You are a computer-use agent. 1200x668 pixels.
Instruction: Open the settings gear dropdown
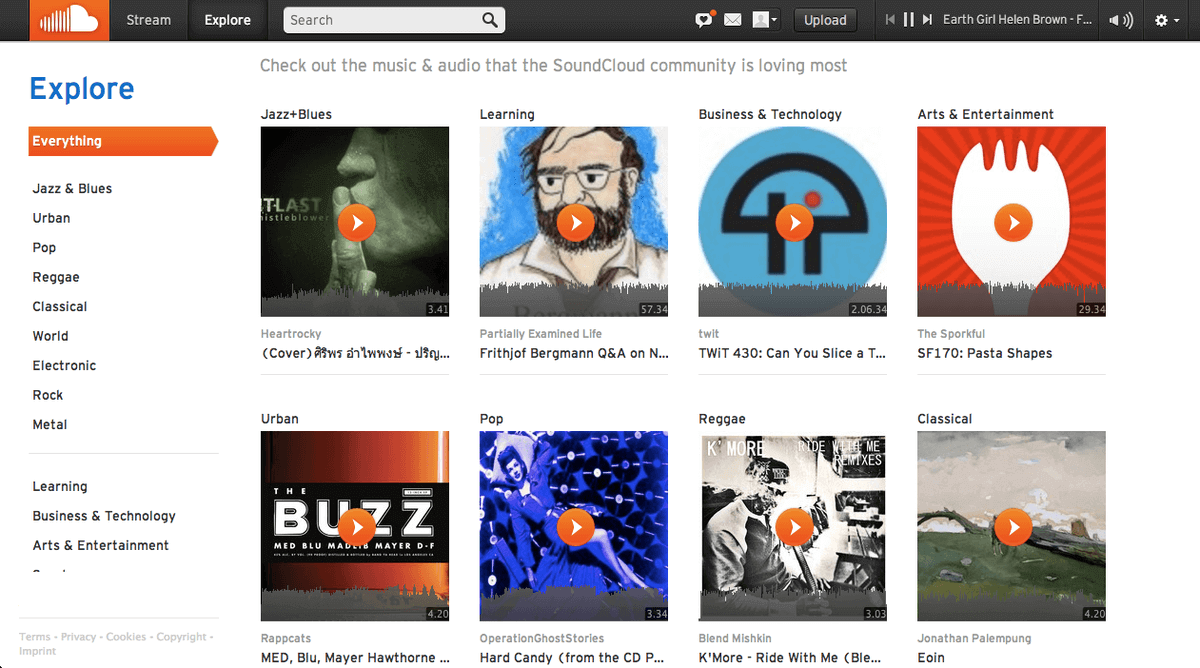(1167, 20)
